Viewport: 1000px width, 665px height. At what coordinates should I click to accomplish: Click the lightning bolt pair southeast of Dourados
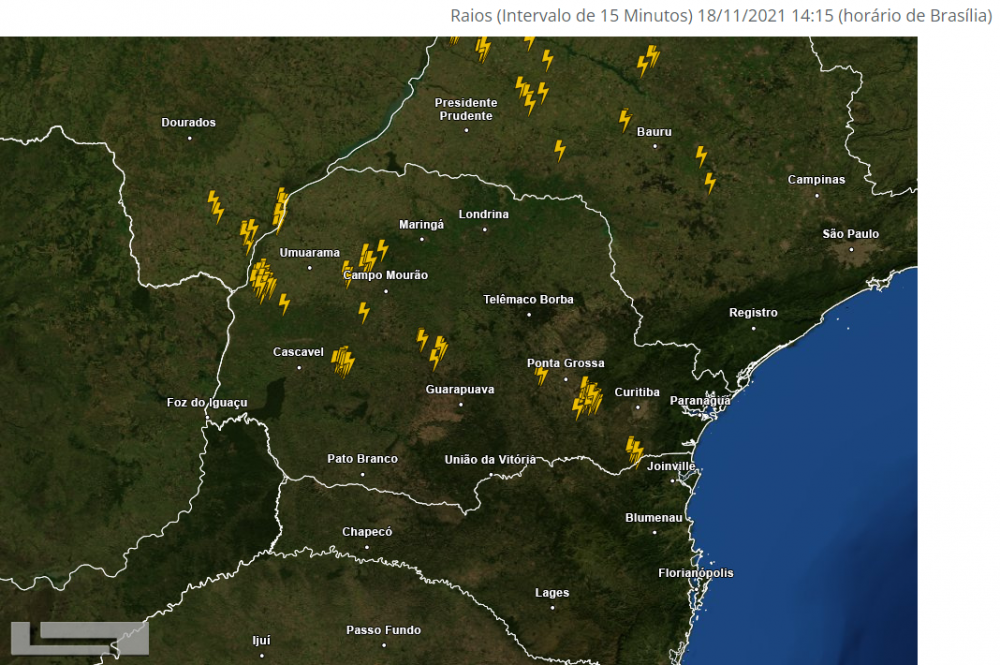tap(216, 207)
